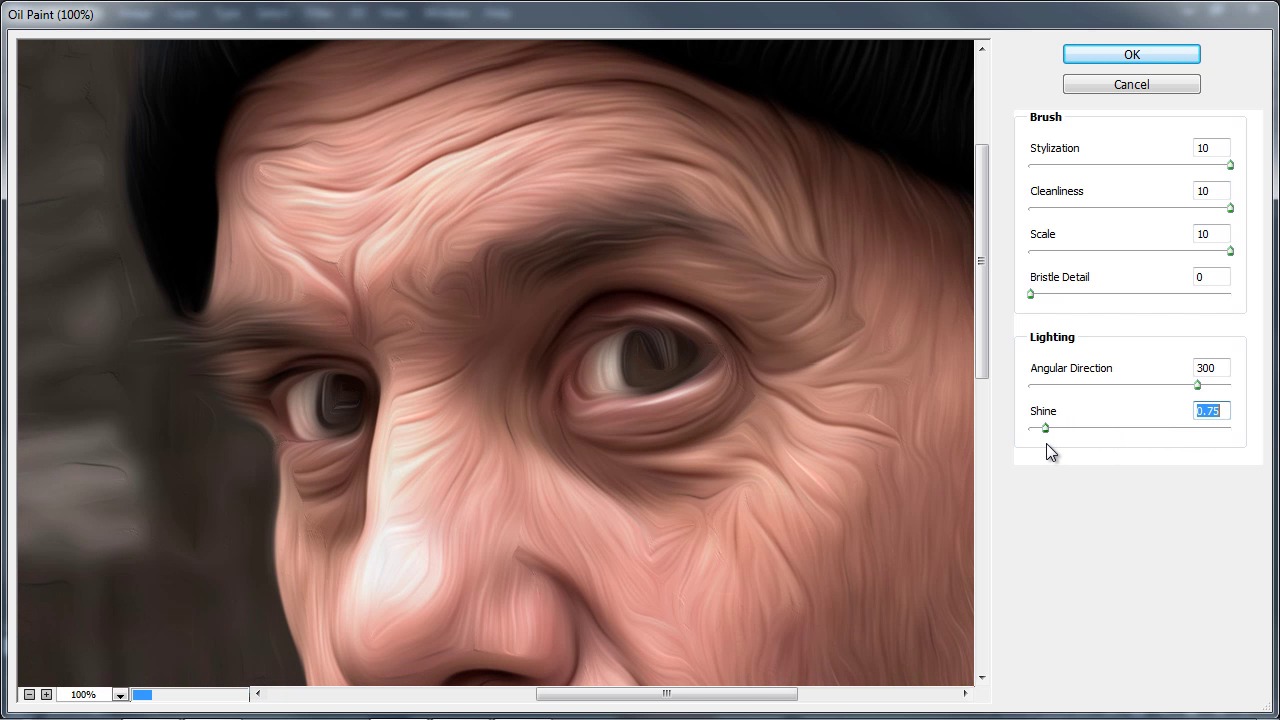Click the Shine value field
This screenshot has width=1280, height=720.
coord(1211,411)
